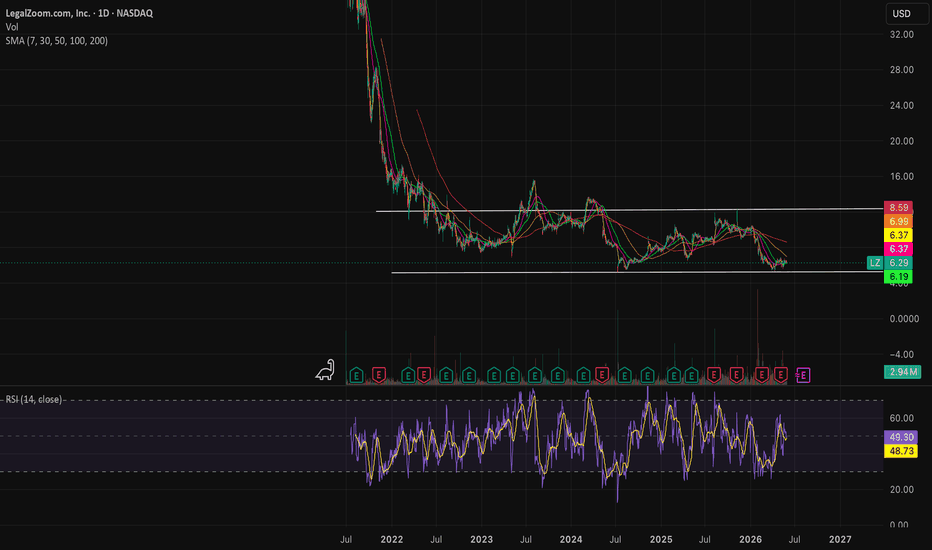Click the 2022 time axis label
932x550 pixels.
coord(392,539)
